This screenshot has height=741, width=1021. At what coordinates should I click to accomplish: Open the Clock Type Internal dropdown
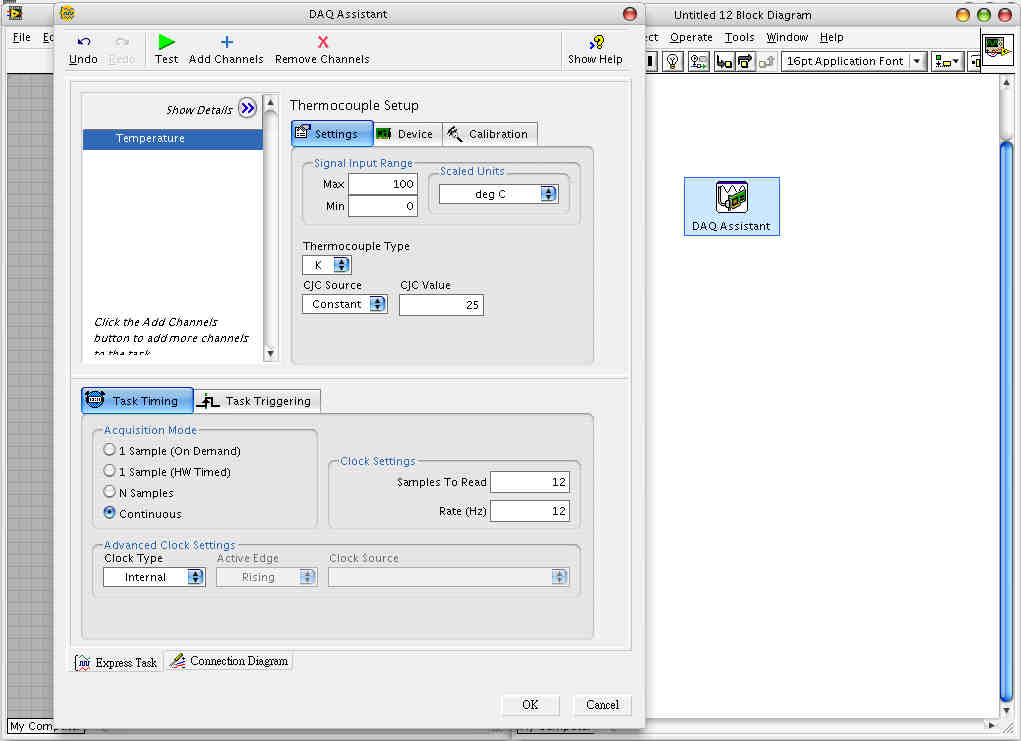(154, 577)
